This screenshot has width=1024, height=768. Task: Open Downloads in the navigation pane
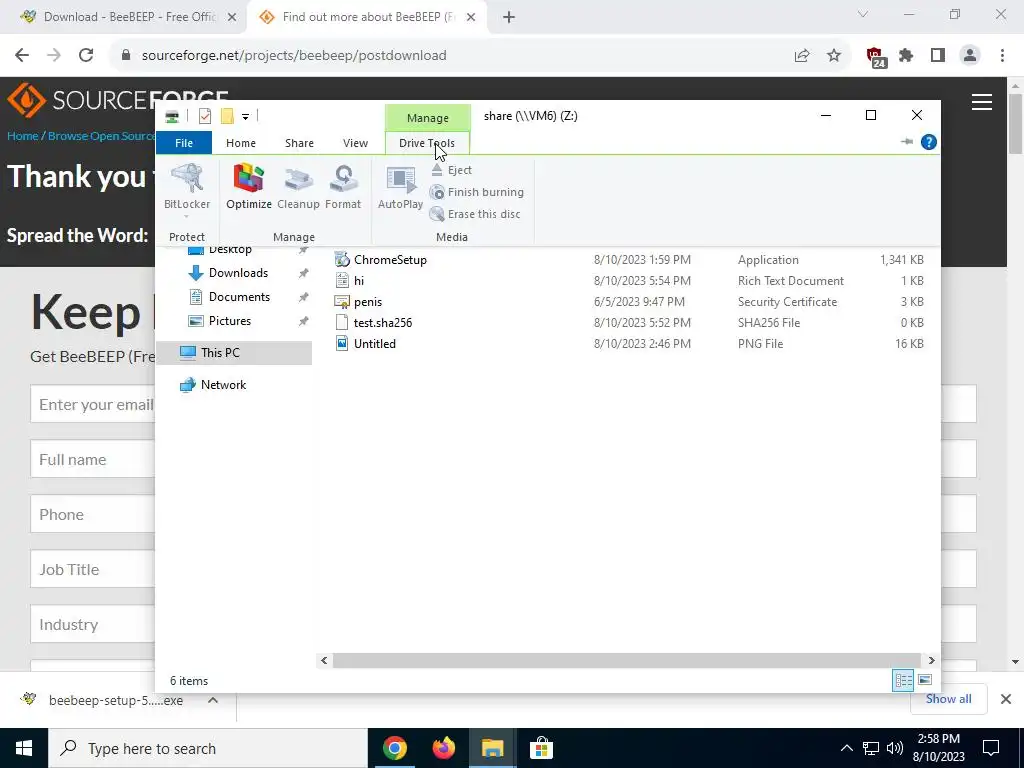tap(238, 273)
